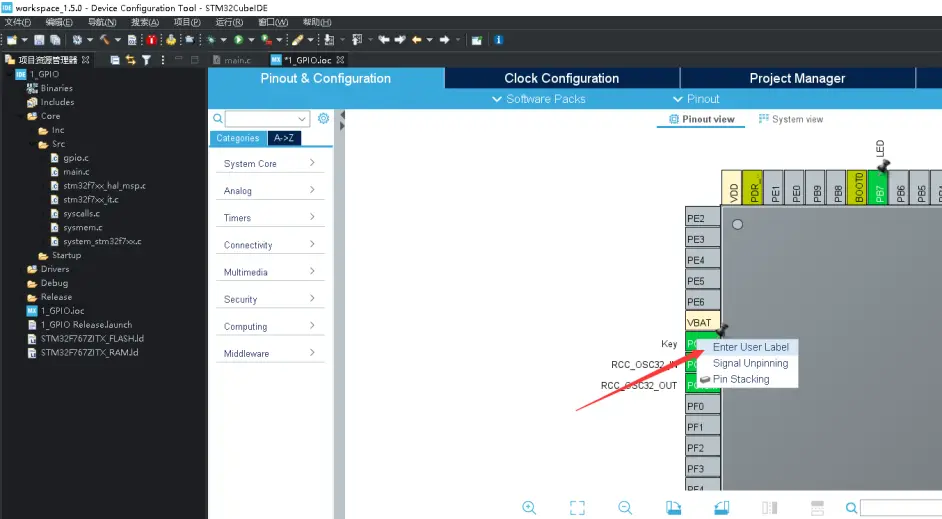The height and width of the screenshot is (519, 942).
Task: Click the External Tools run icon
Action: (266, 40)
